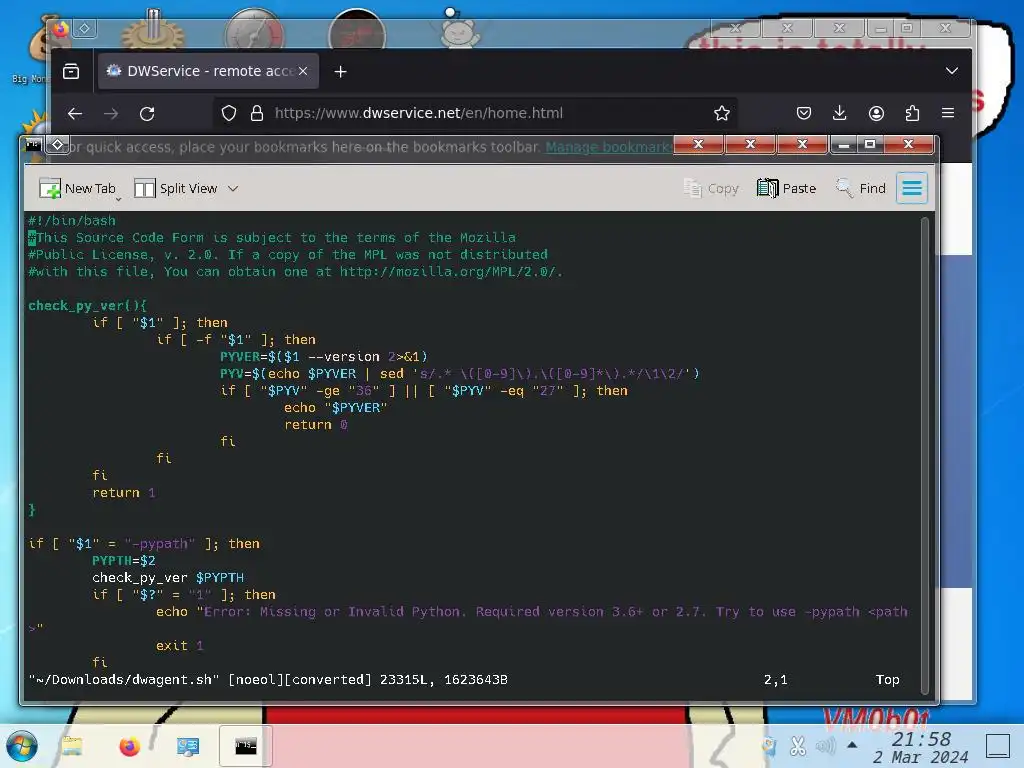1024x768 pixels.
Task: Click the 'return 0' line
Action: coord(316,424)
